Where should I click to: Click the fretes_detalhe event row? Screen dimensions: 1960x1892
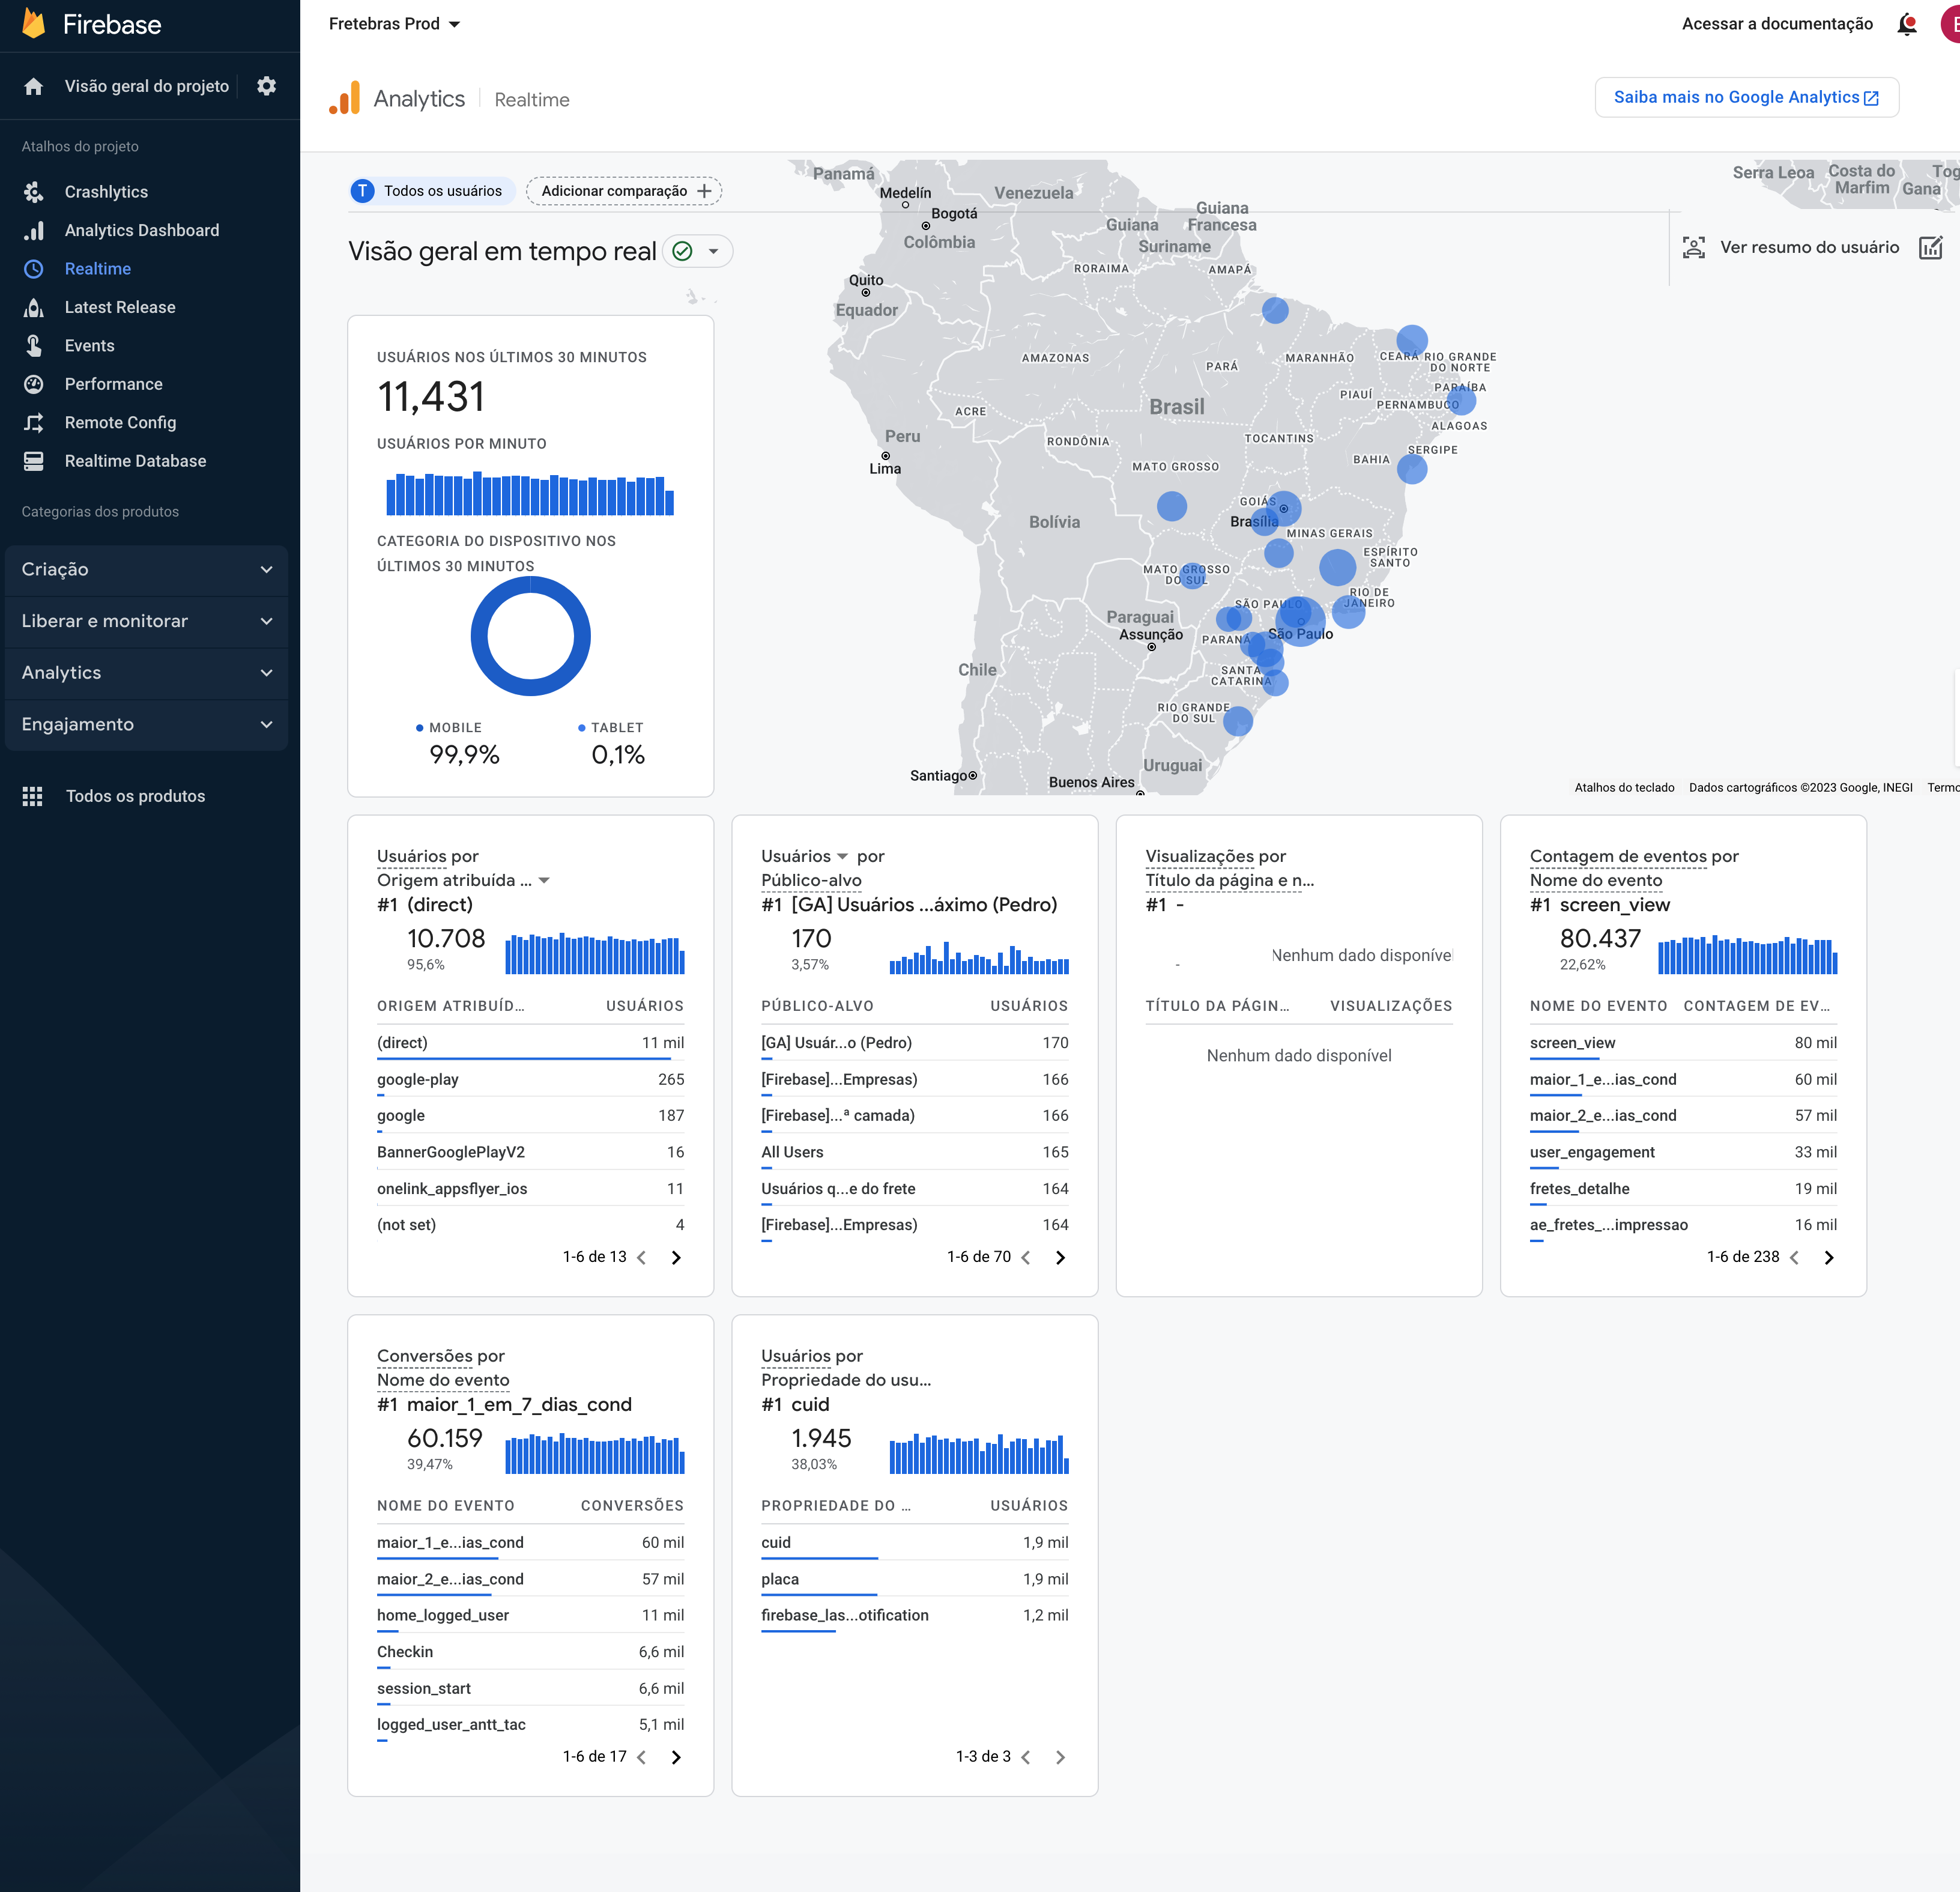pyautogui.click(x=1683, y=1189)
